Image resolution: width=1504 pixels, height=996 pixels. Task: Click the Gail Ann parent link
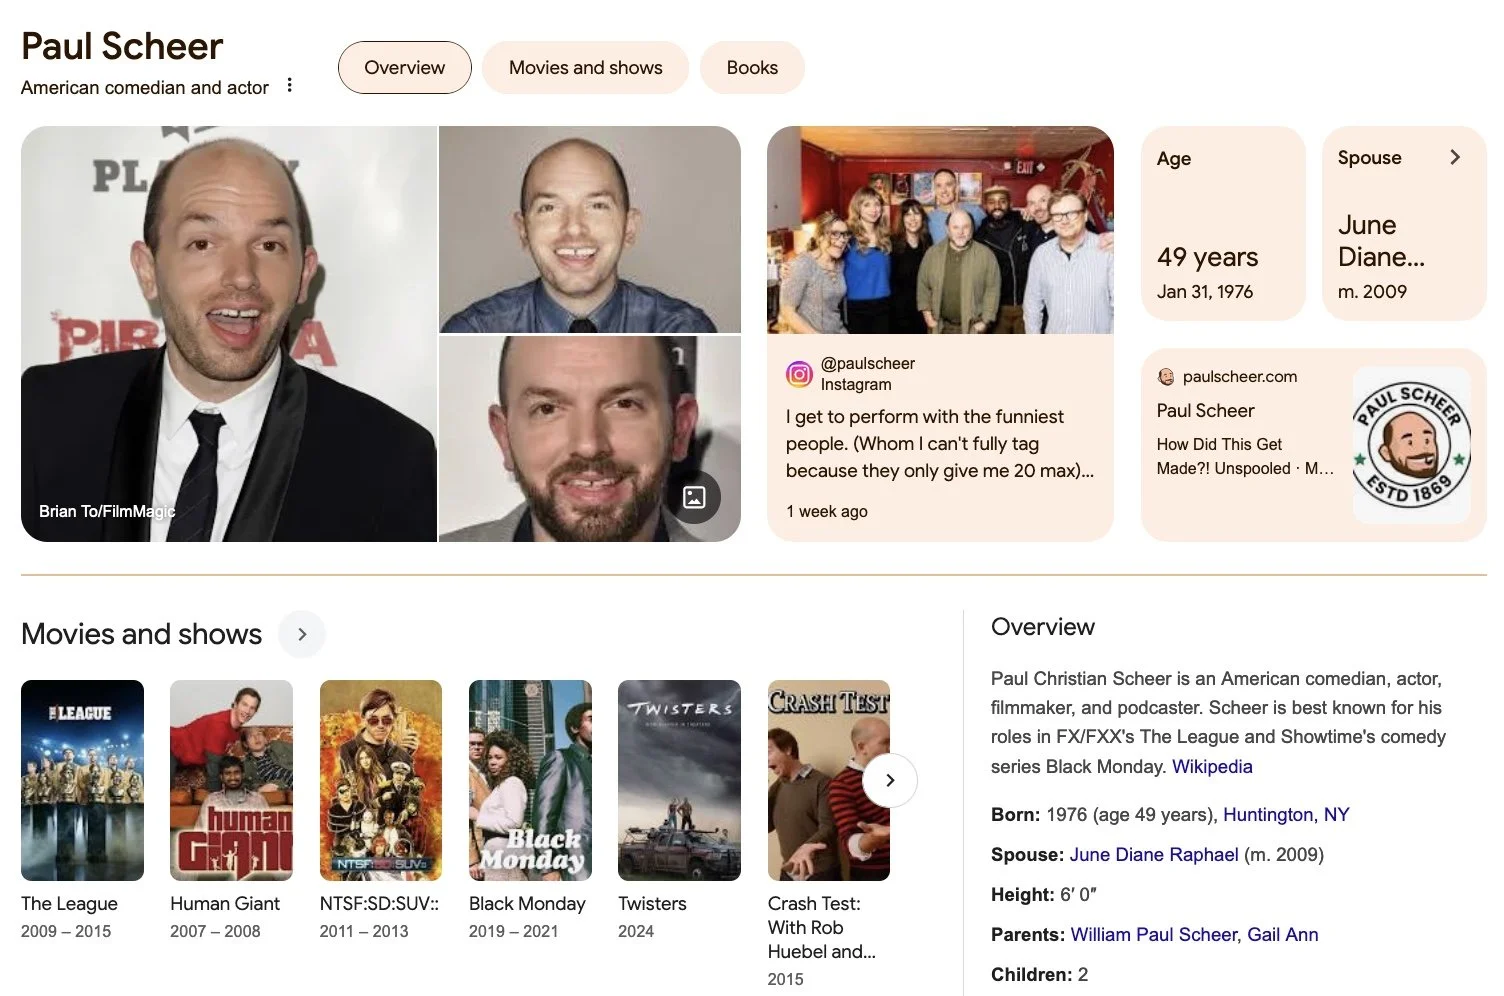pyautogui.click(x=1283, y=934)
